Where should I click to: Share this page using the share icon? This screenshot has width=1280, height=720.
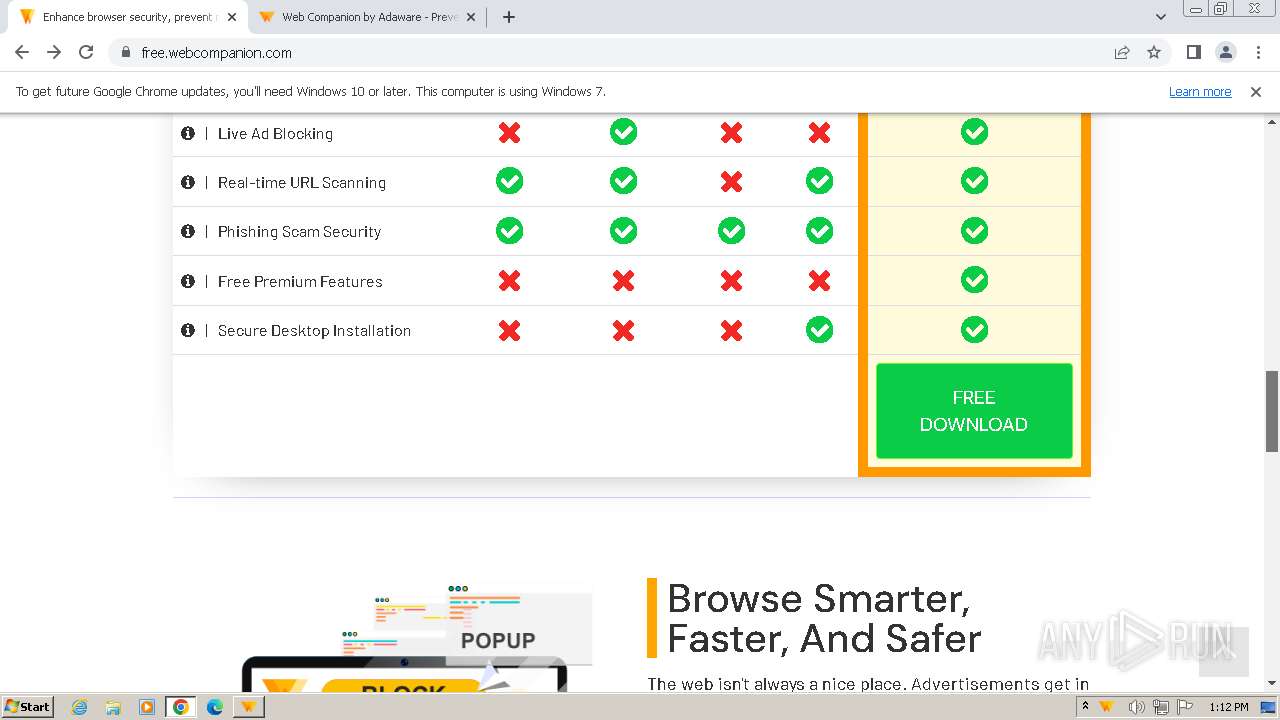click(x=1122, y=53)
